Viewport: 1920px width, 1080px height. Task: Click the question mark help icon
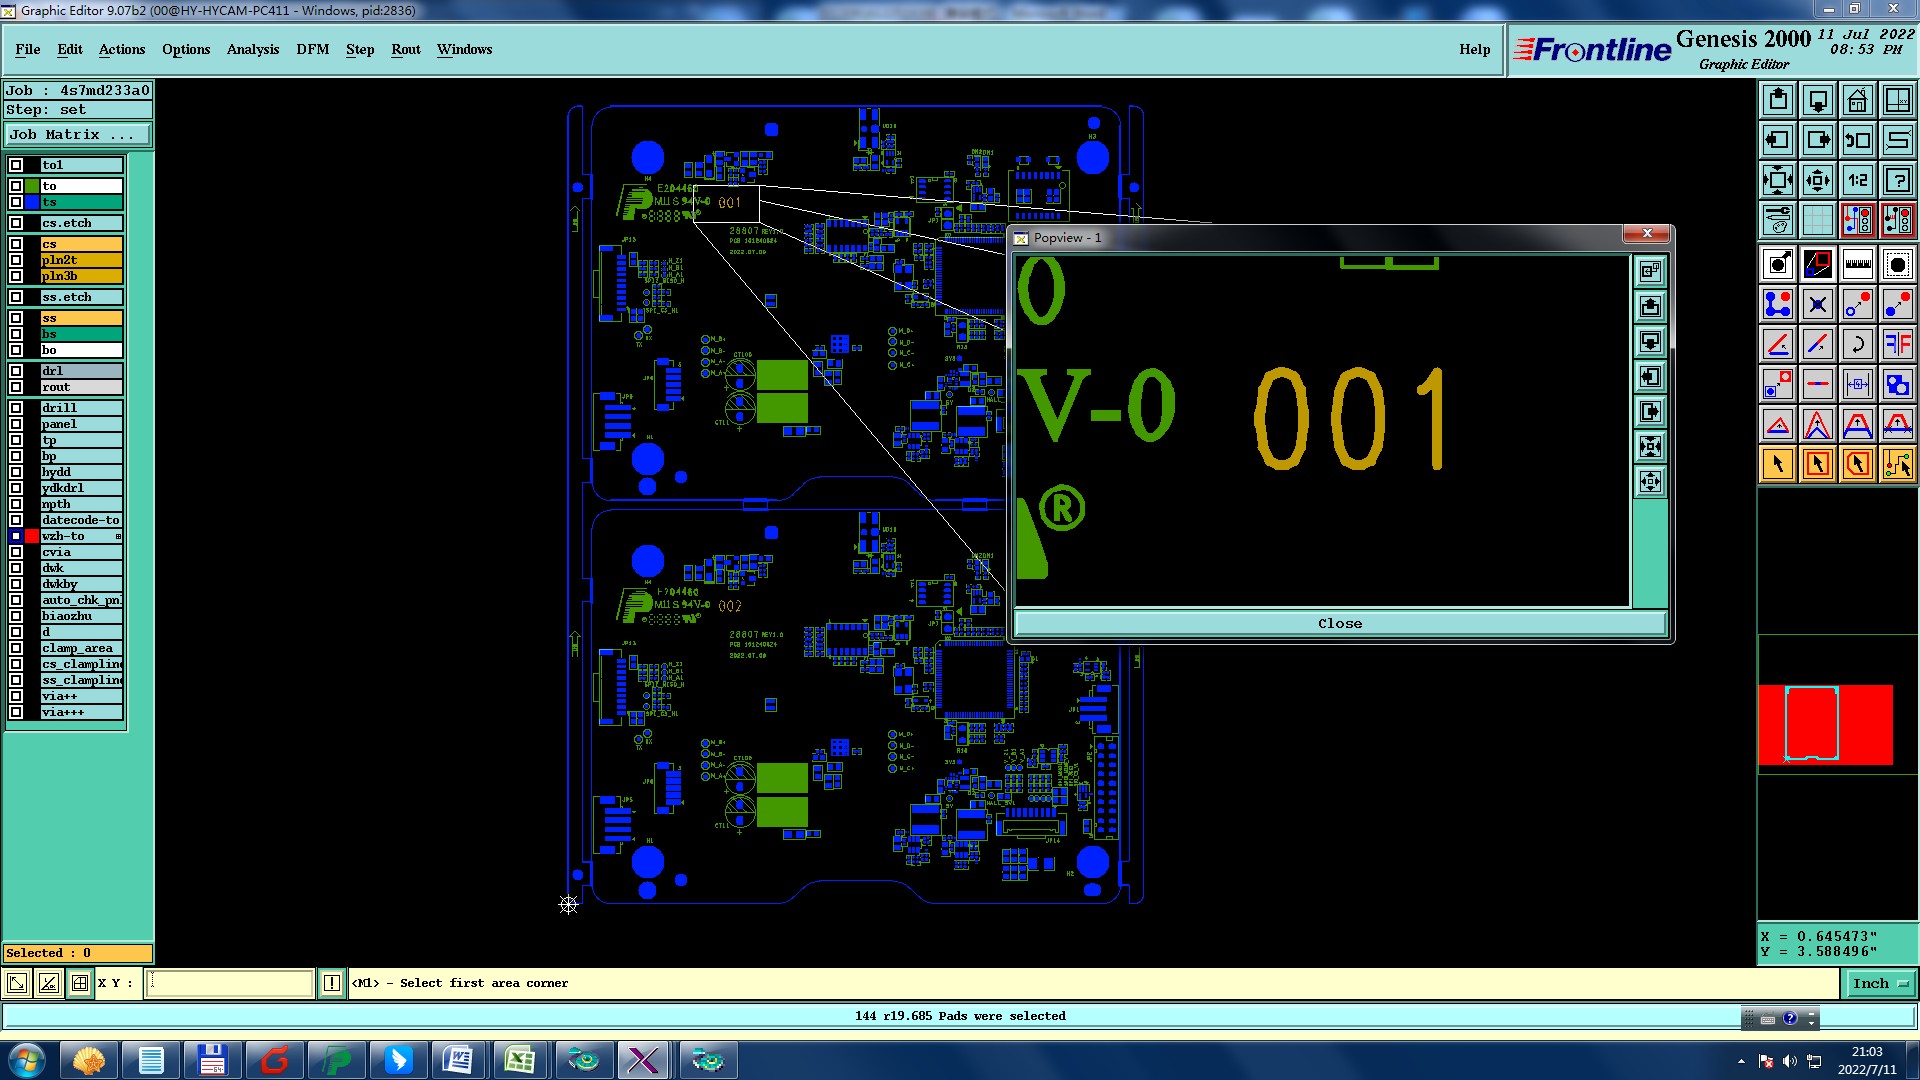point(1897,180)
